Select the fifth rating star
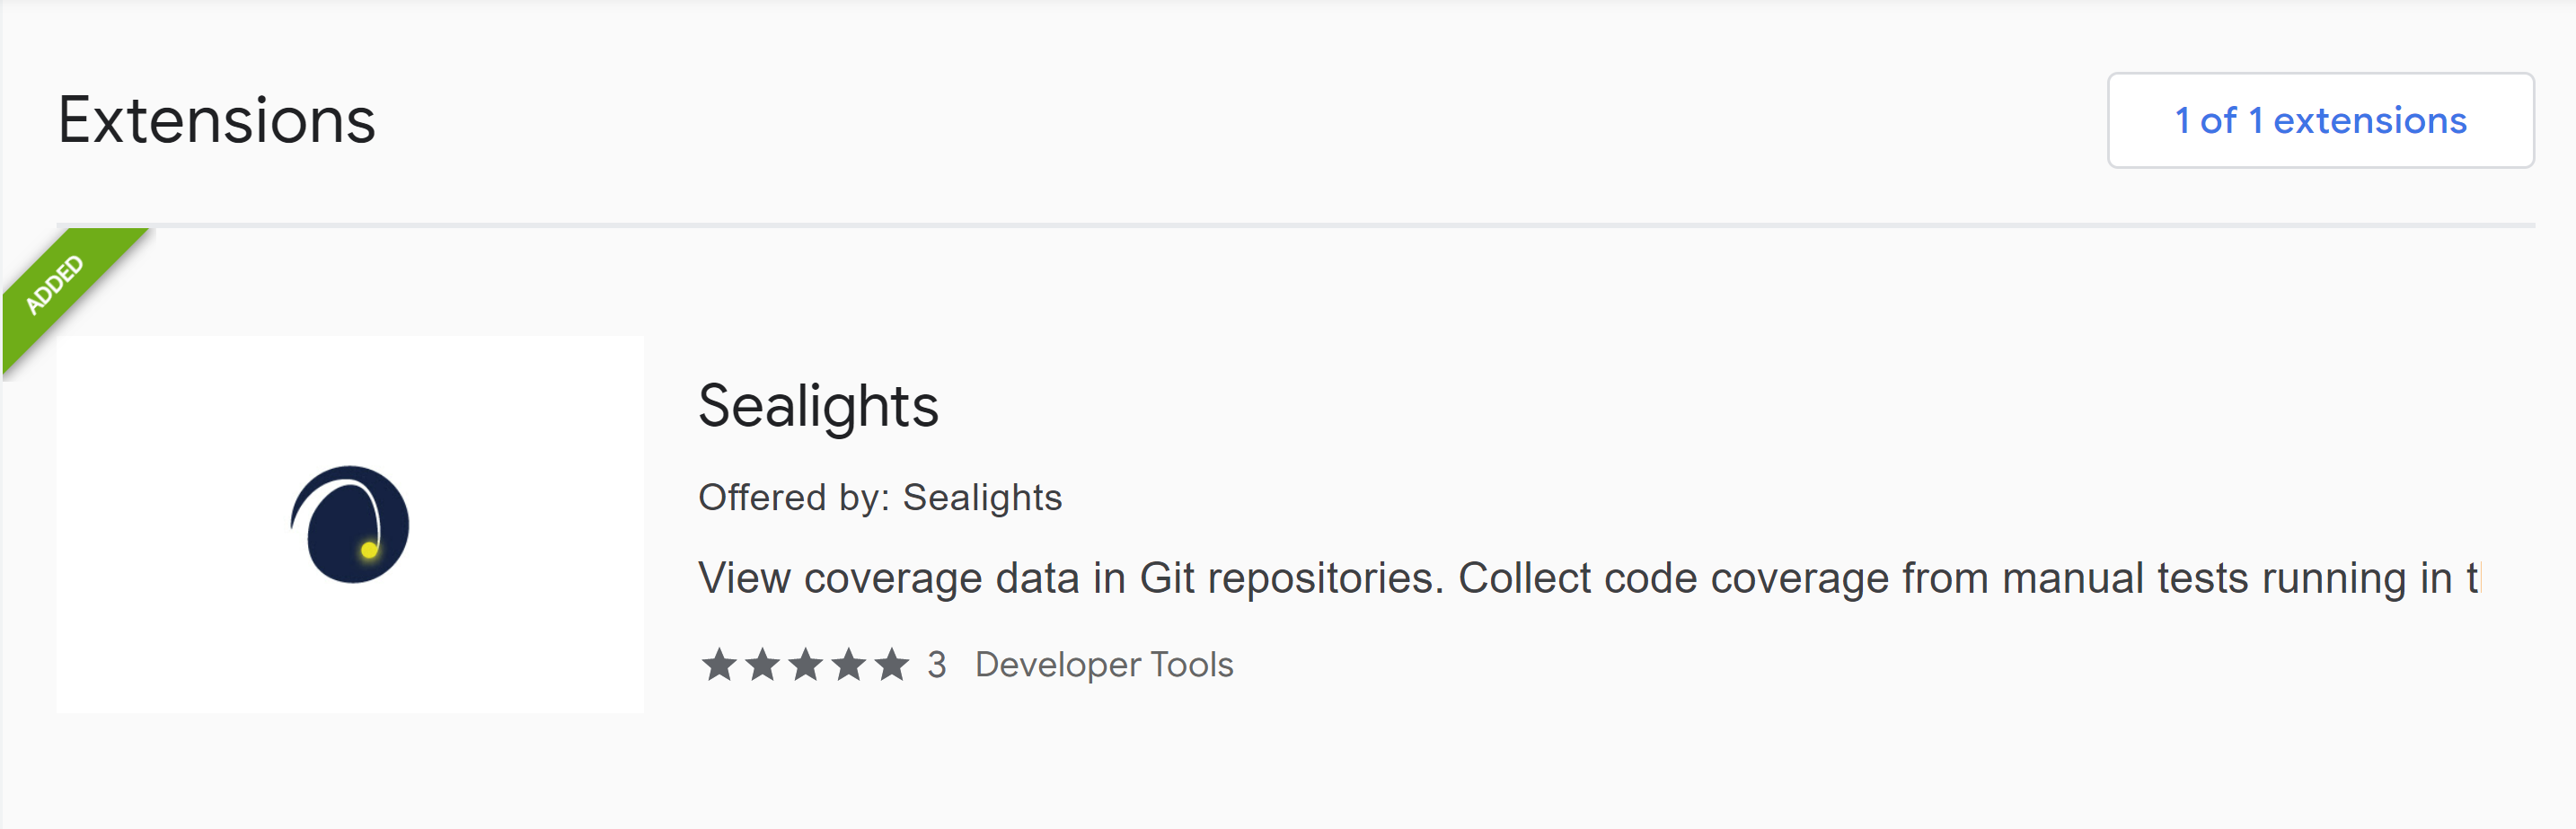The width and height of the screenshot is (2576, 829). [891, 665]
